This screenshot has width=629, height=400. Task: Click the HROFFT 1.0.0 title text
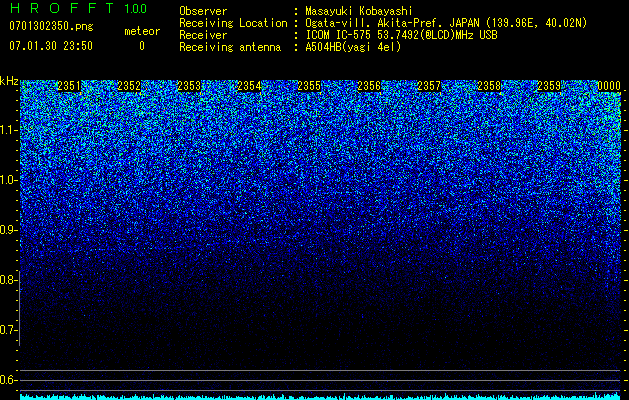tap(78, 8)
